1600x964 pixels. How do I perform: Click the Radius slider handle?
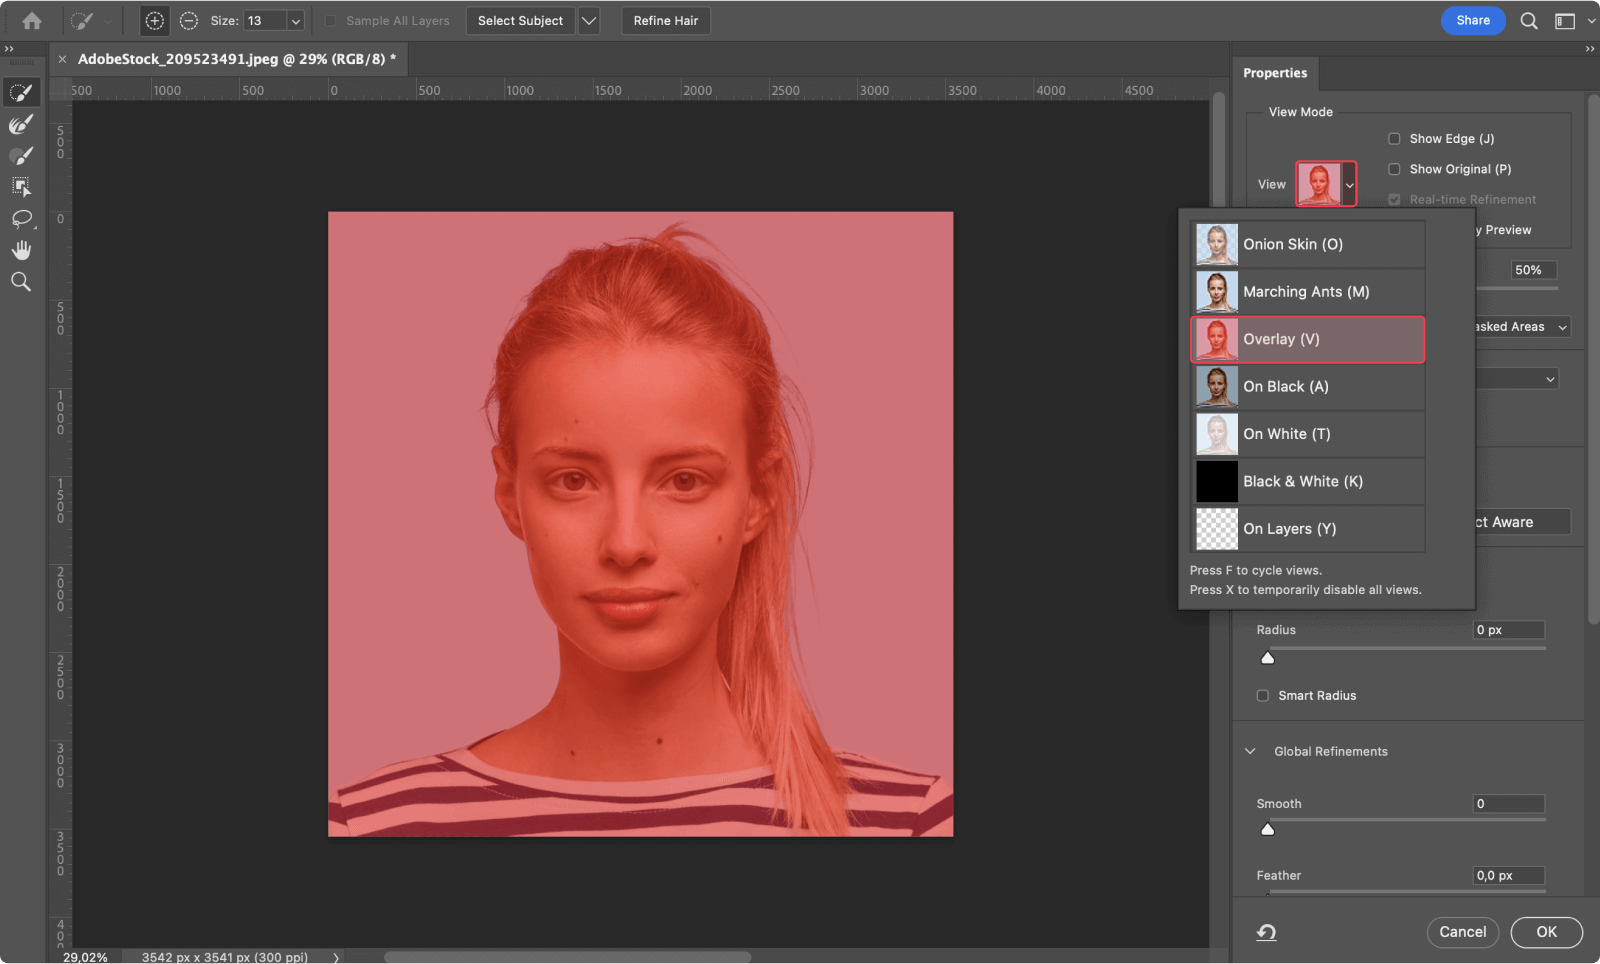pos(1268,657)
